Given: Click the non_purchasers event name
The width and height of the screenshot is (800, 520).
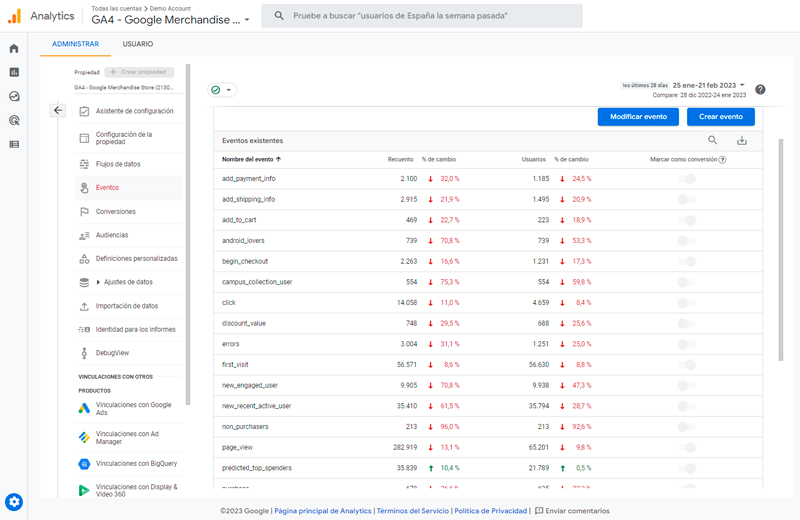Looking at the screenshot, I should pos(245,427).
